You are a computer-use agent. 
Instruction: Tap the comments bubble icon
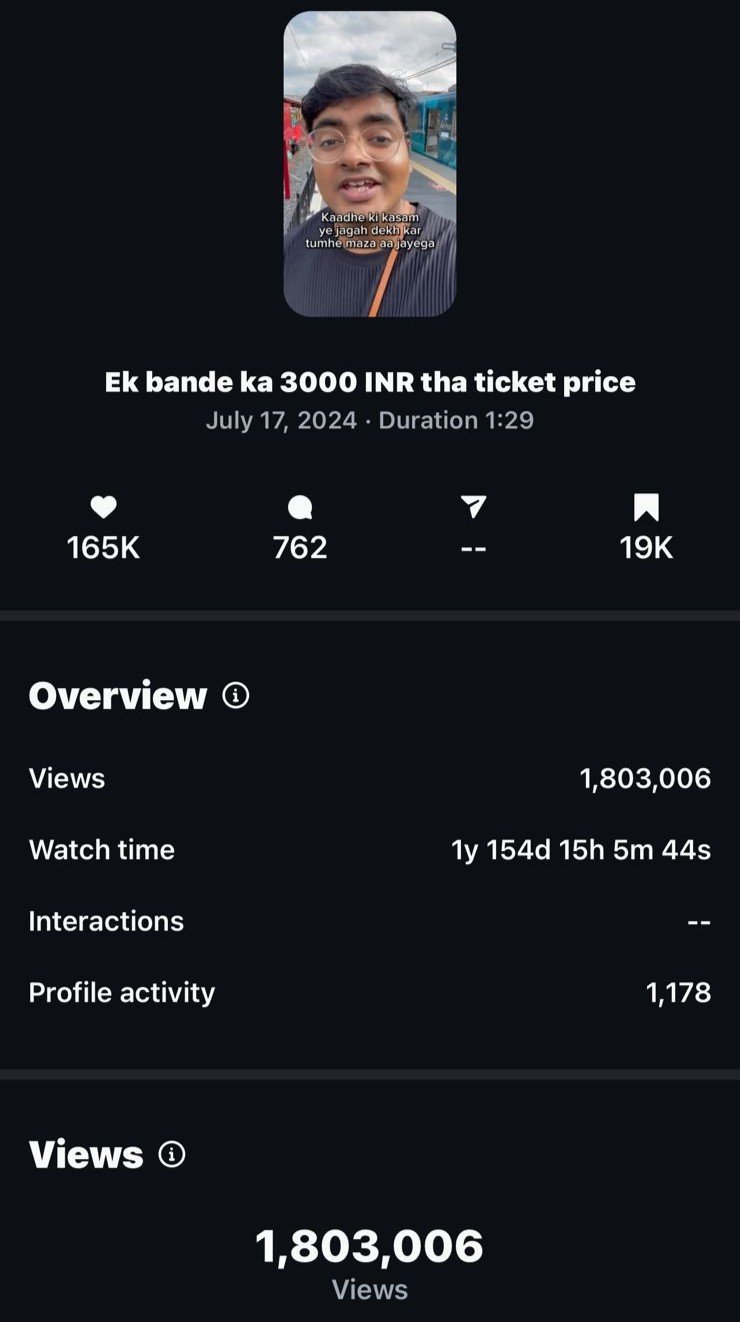point(300,508)
